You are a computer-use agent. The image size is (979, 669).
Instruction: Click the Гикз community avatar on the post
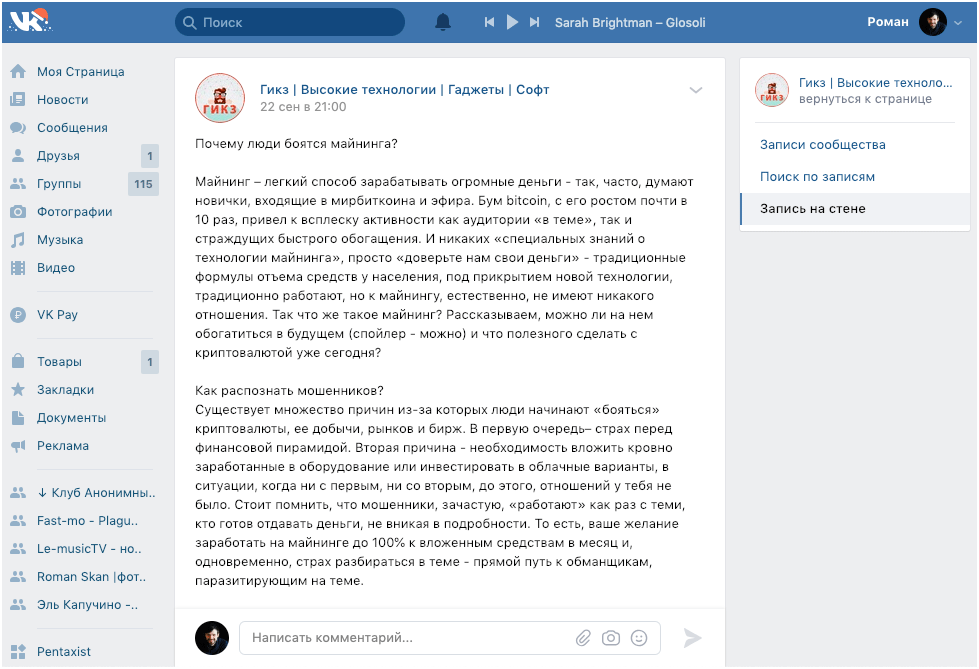pos(220,98)
